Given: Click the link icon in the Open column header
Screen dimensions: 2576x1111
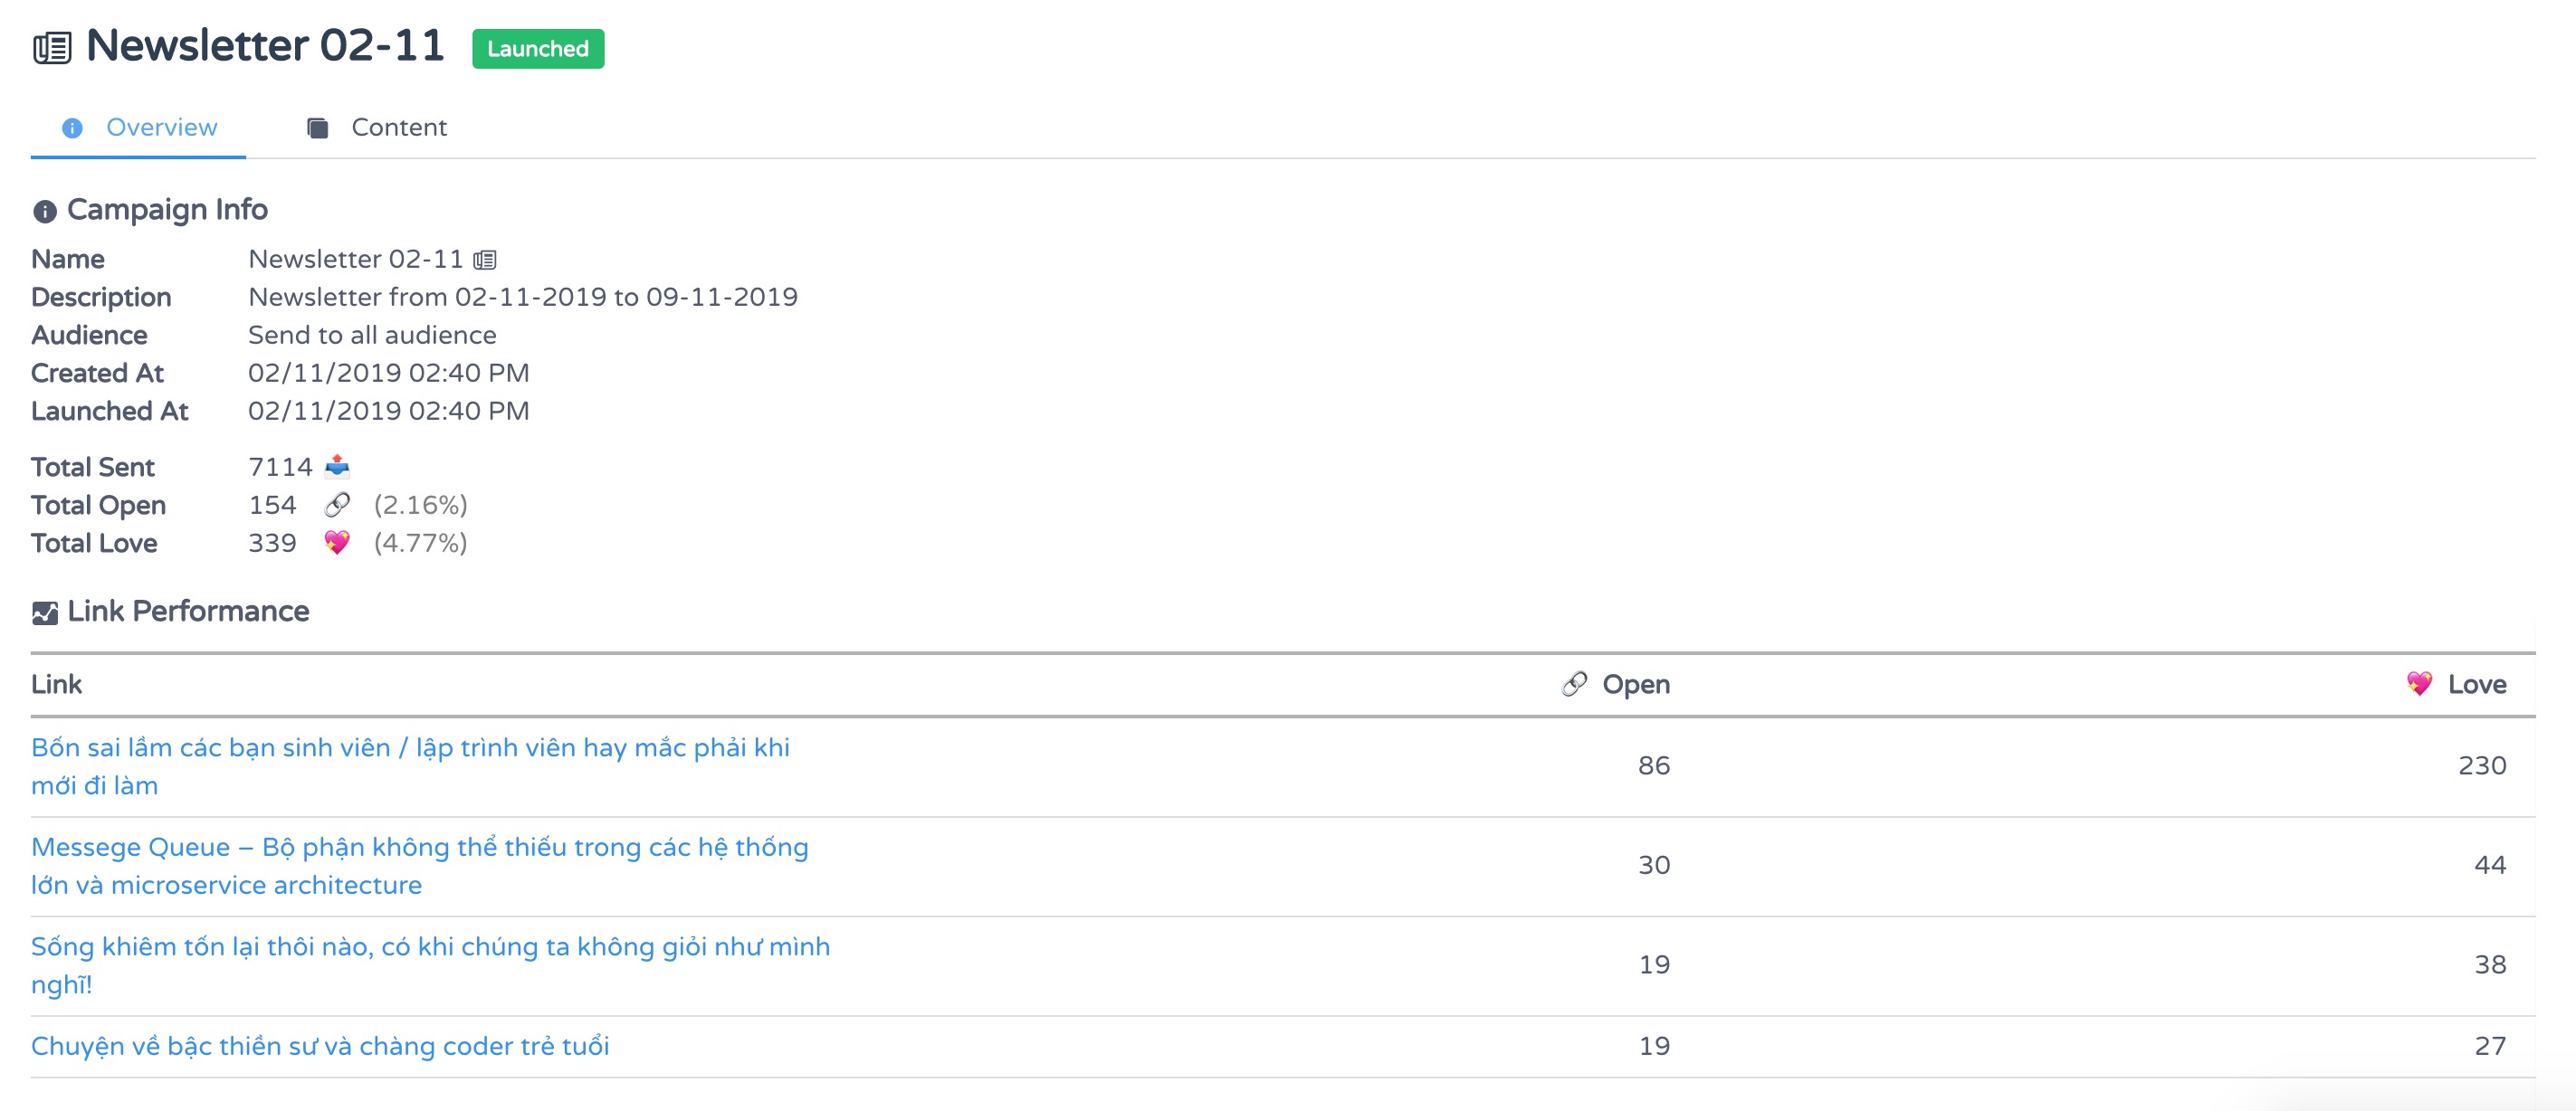Looking at the screenshot, I should click(1574, 684).
